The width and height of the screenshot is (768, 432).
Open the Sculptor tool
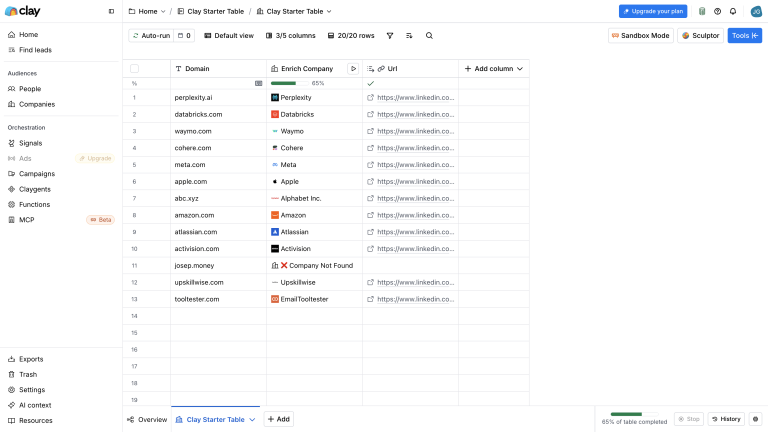click(700, 35)
